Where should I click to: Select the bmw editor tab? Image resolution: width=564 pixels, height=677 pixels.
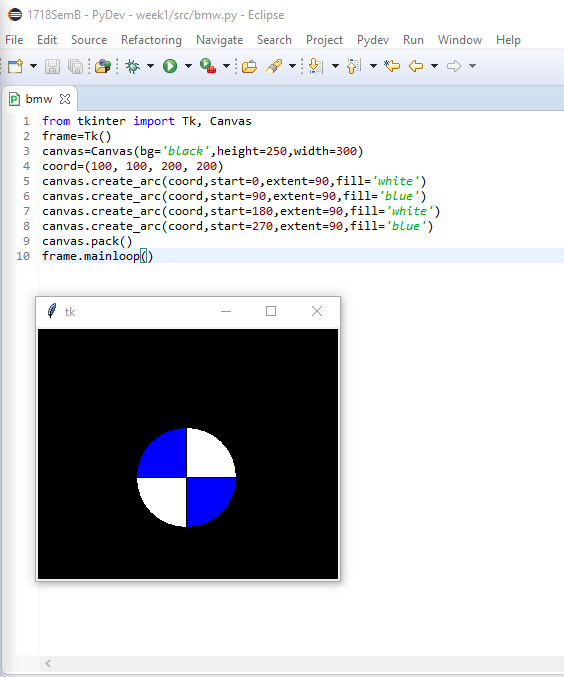coord(39,99)
